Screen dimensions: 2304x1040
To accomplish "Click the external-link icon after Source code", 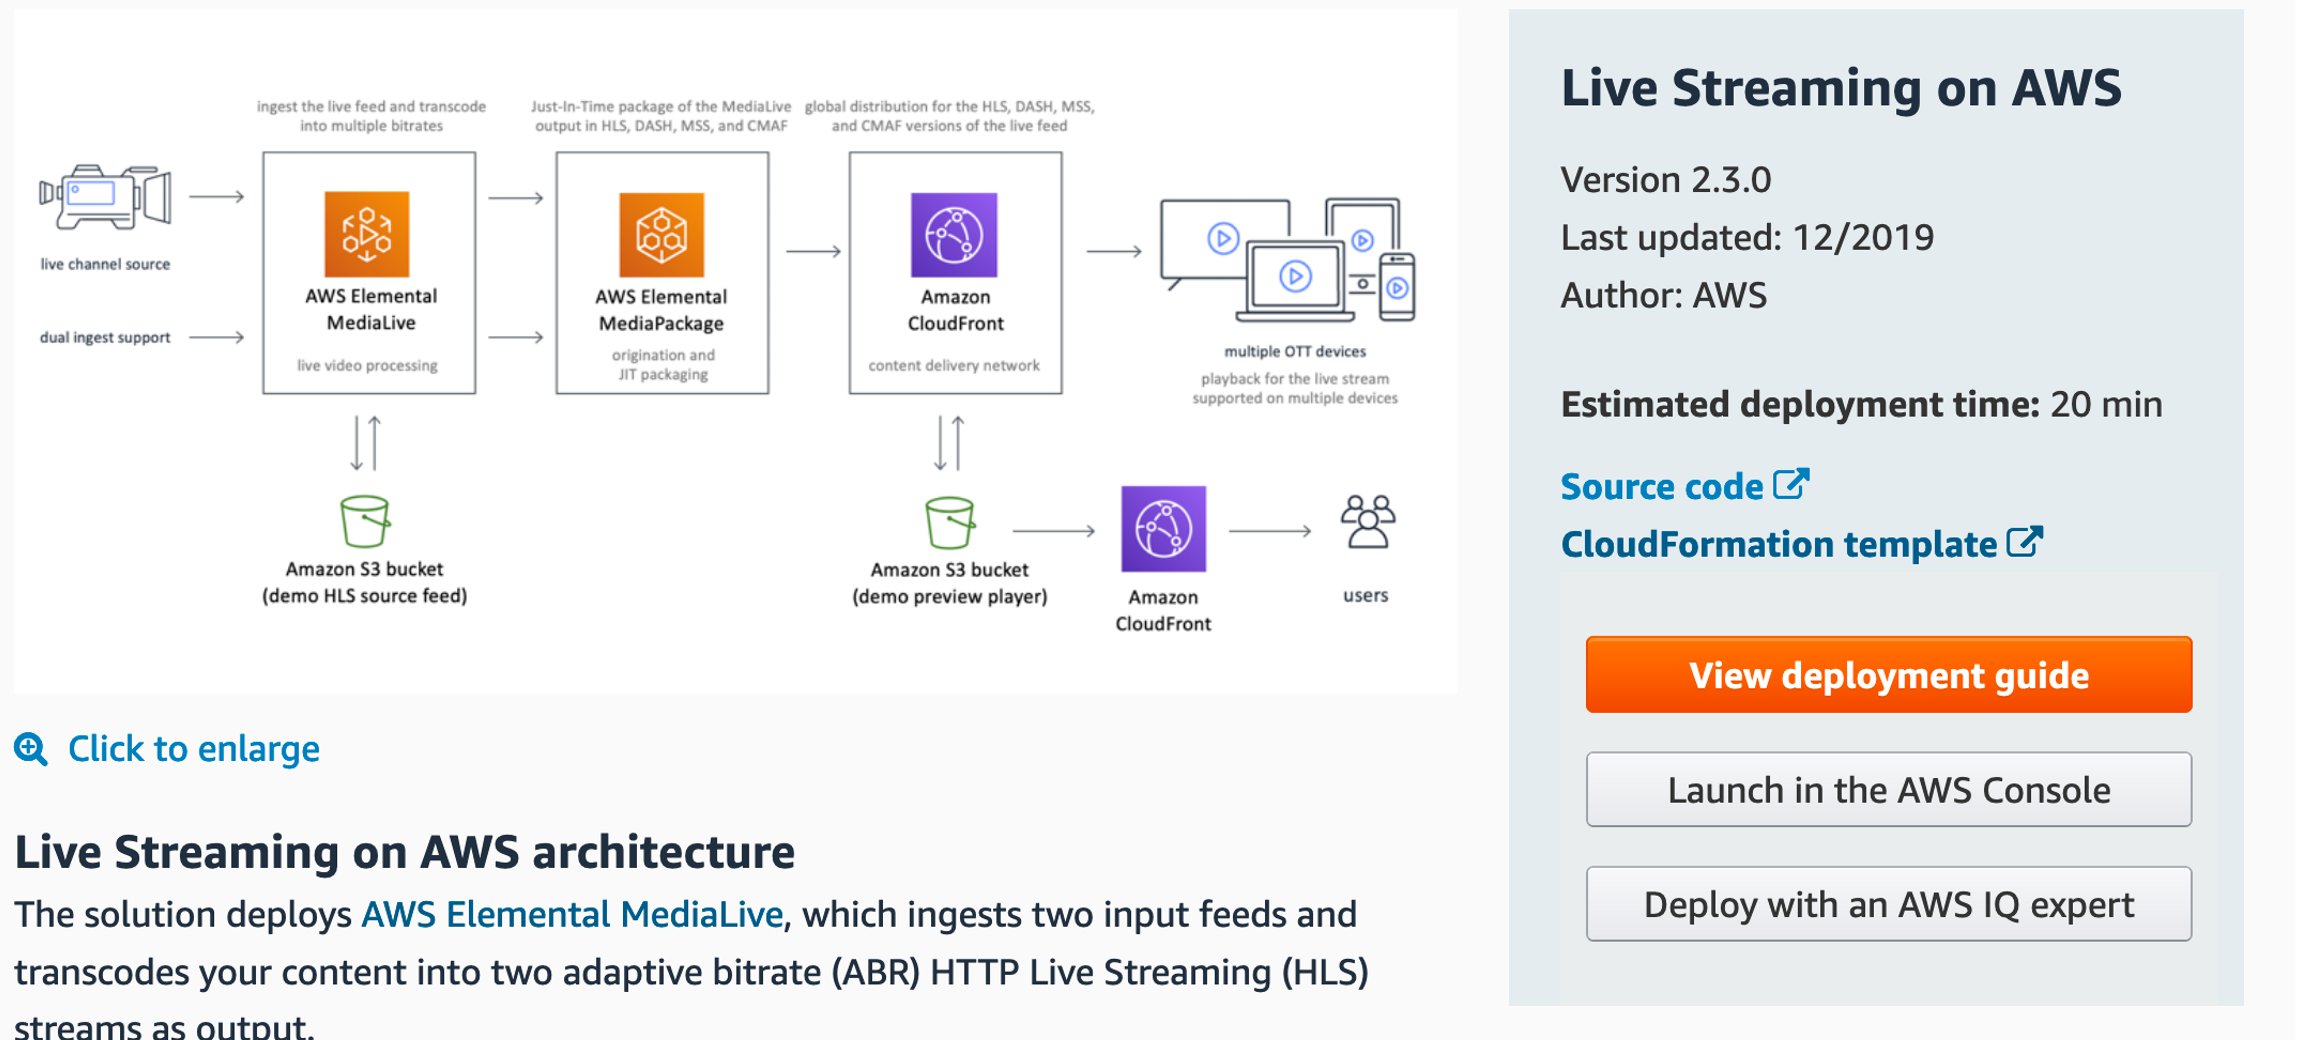I will (x=1791, y=484).
